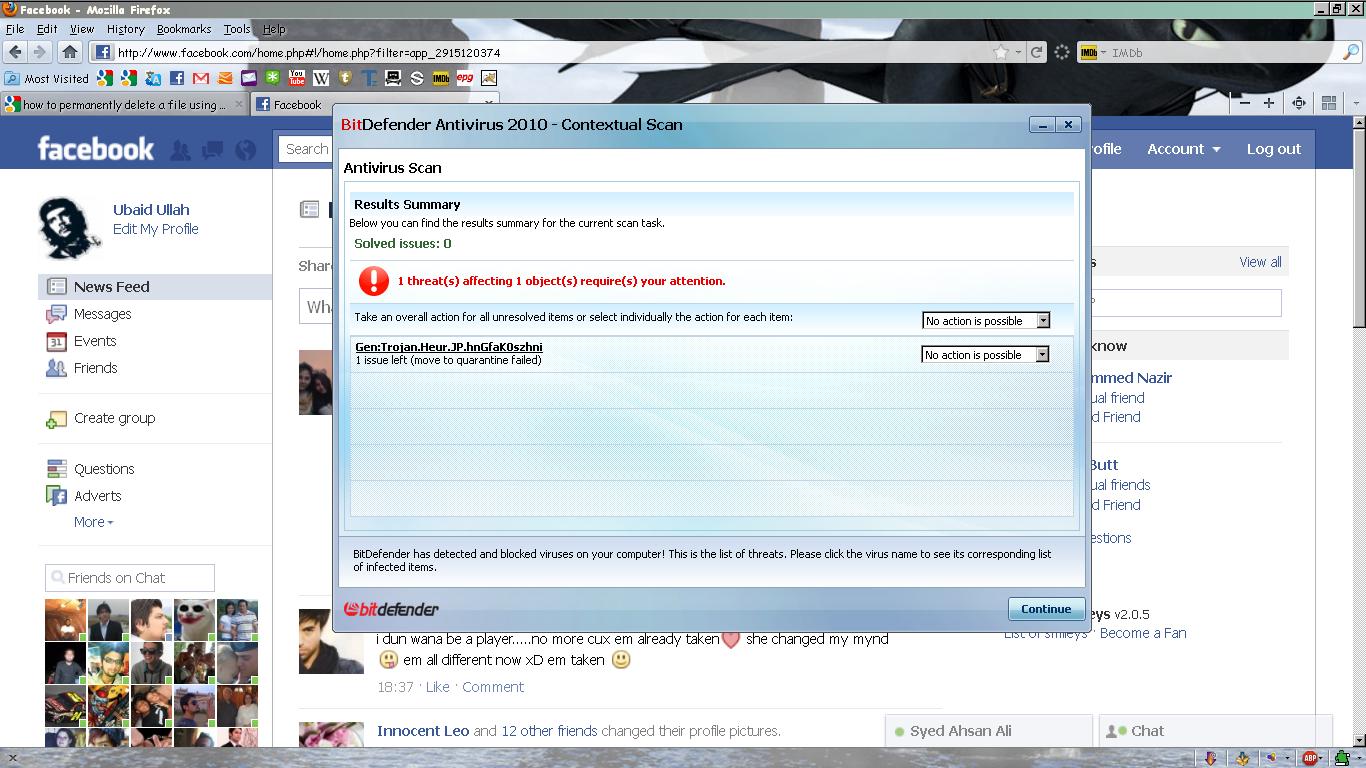Open the Facebook bookmark icon in bookmarks toolbar
Screen dimensions: 1366x768
tap(177, 78)
